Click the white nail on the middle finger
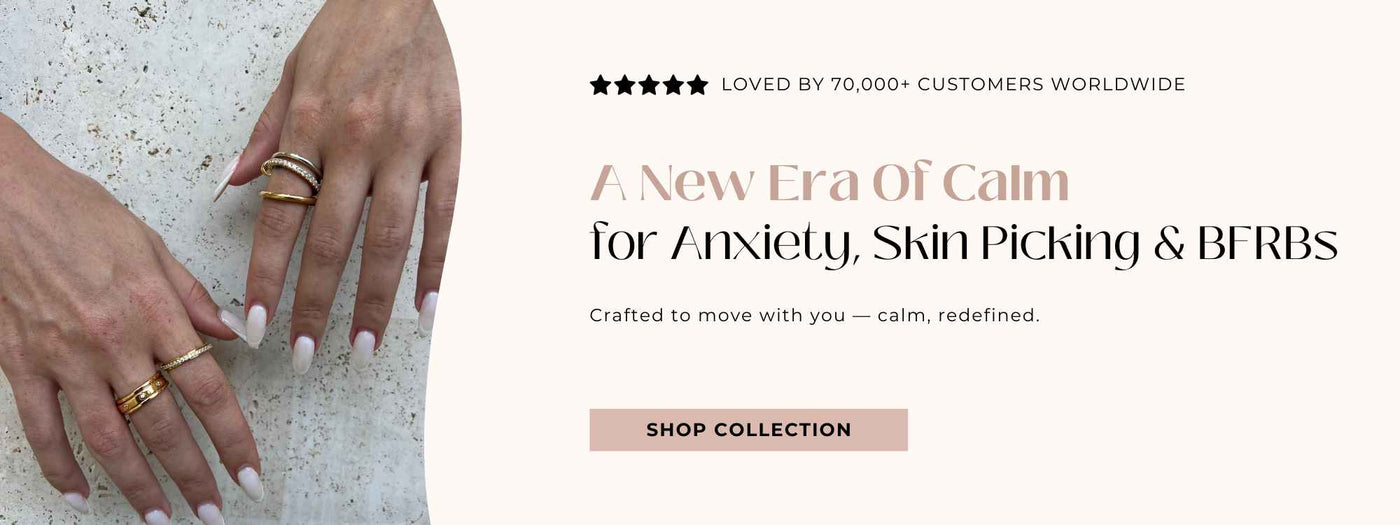Screen dimensions: 1400x525 303,354
